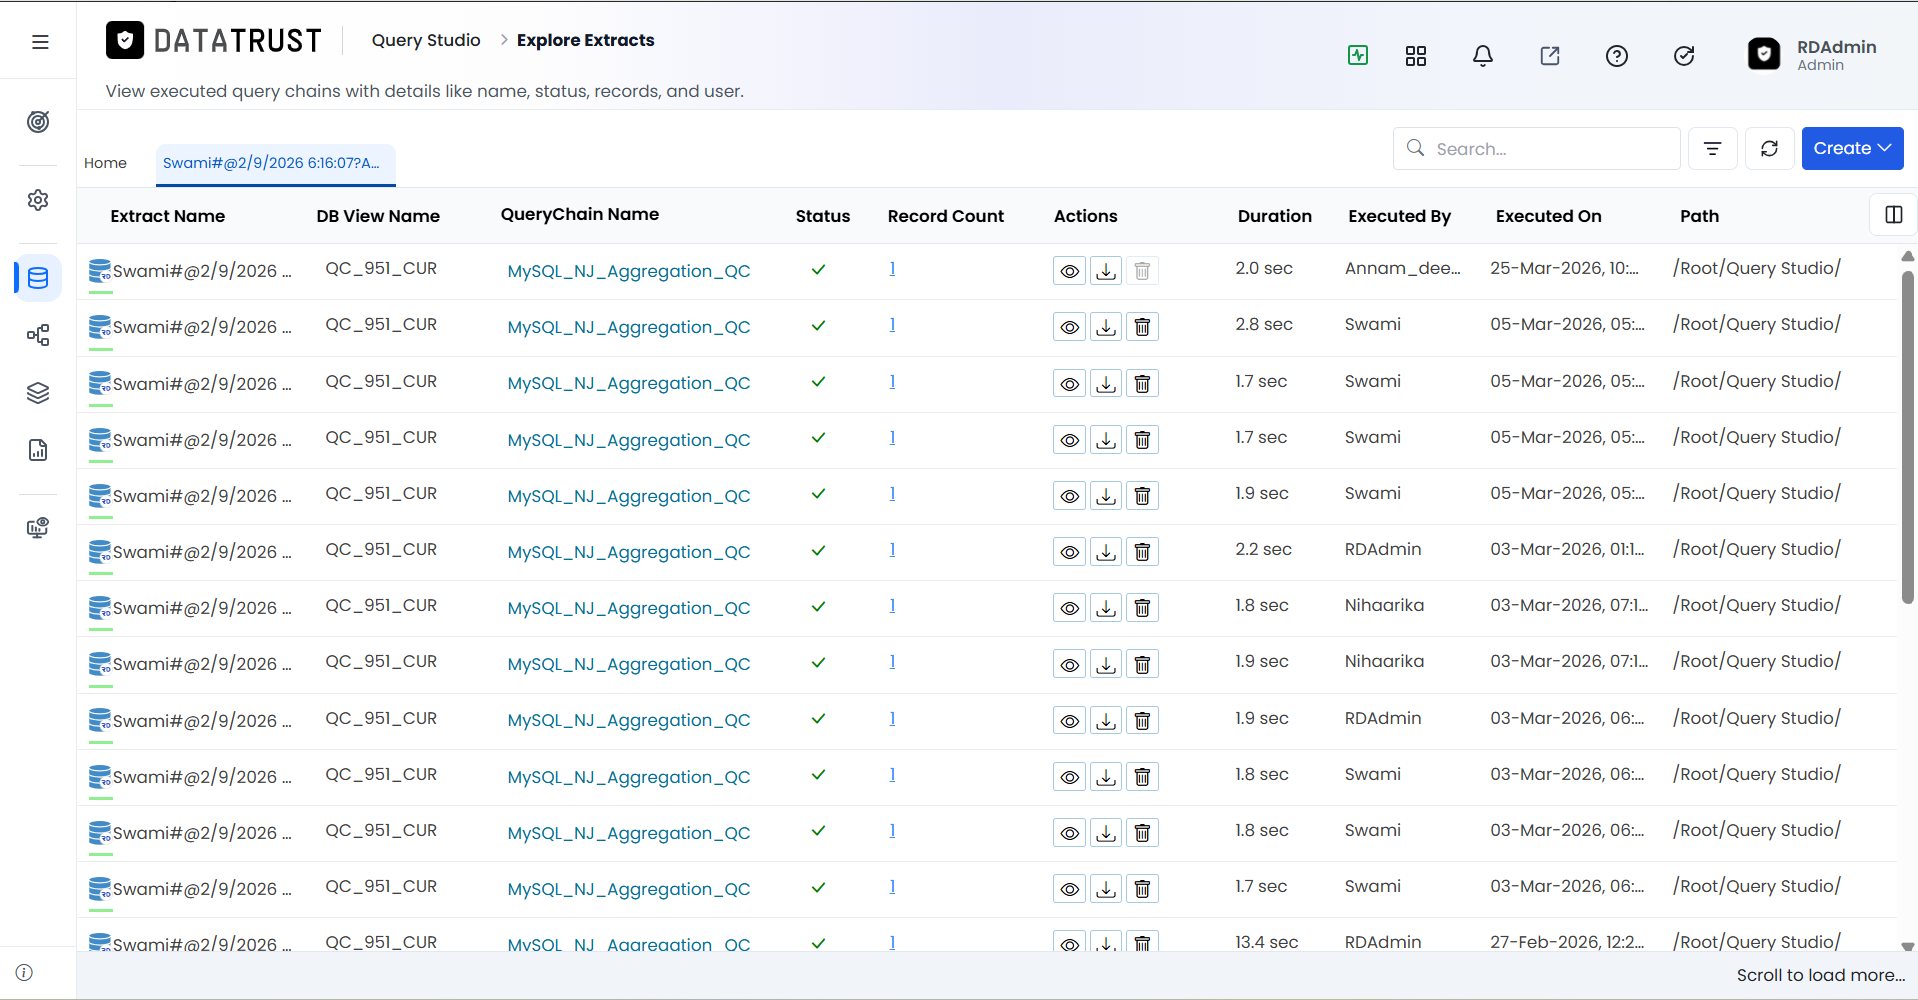The image size is (1918, 1000).
Task: Open record count for Annam_dee row
Action: pos(892,268)
